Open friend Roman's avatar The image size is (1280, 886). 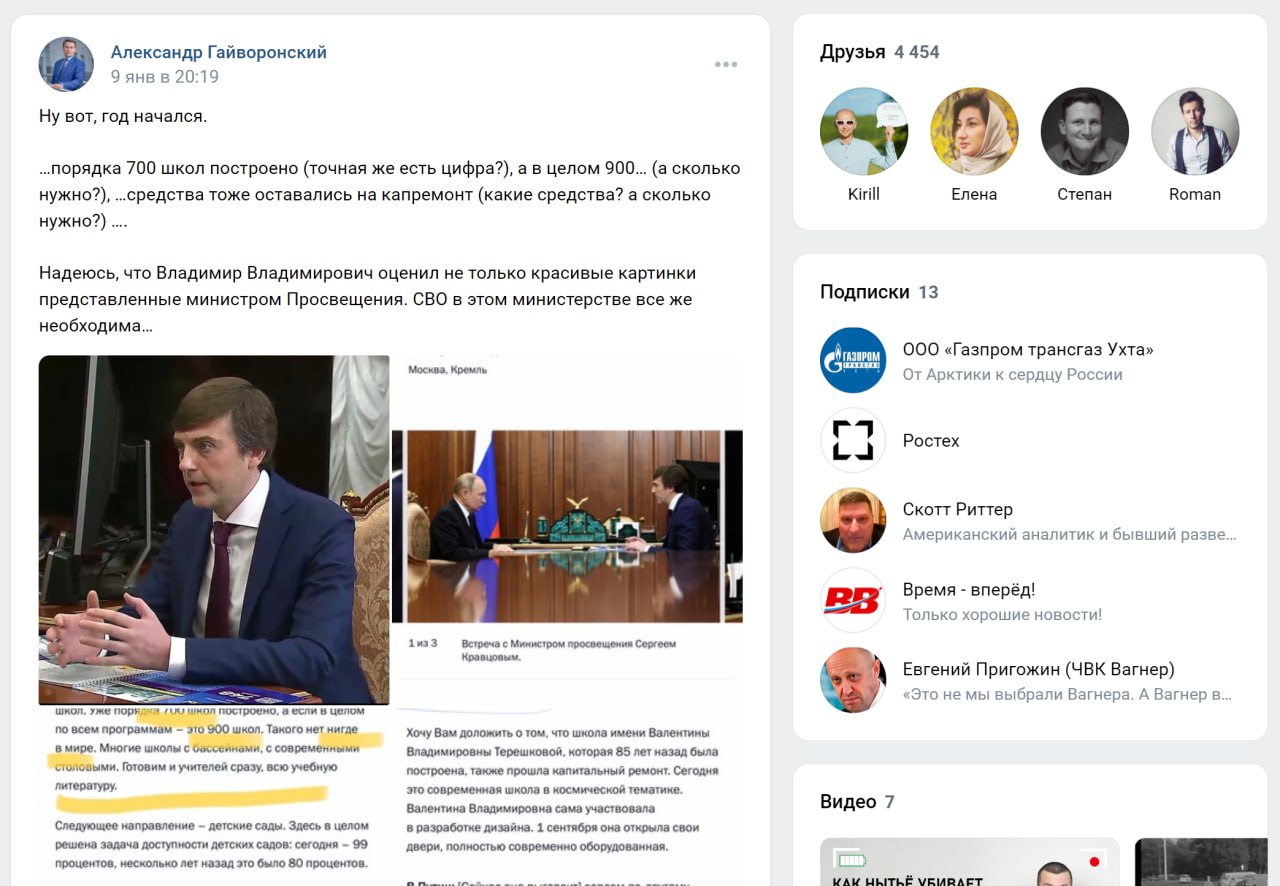pyautogui.click(x=1195, y=131)
